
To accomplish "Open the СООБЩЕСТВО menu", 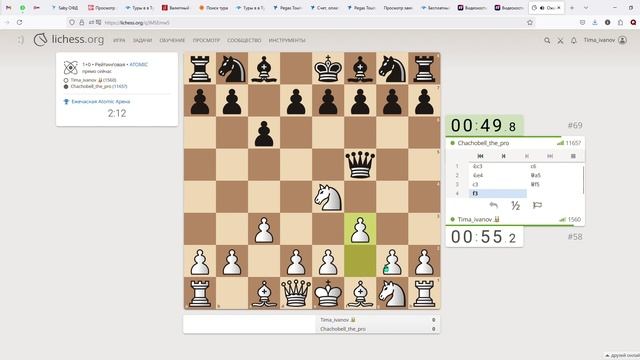I will coord(244,40).
